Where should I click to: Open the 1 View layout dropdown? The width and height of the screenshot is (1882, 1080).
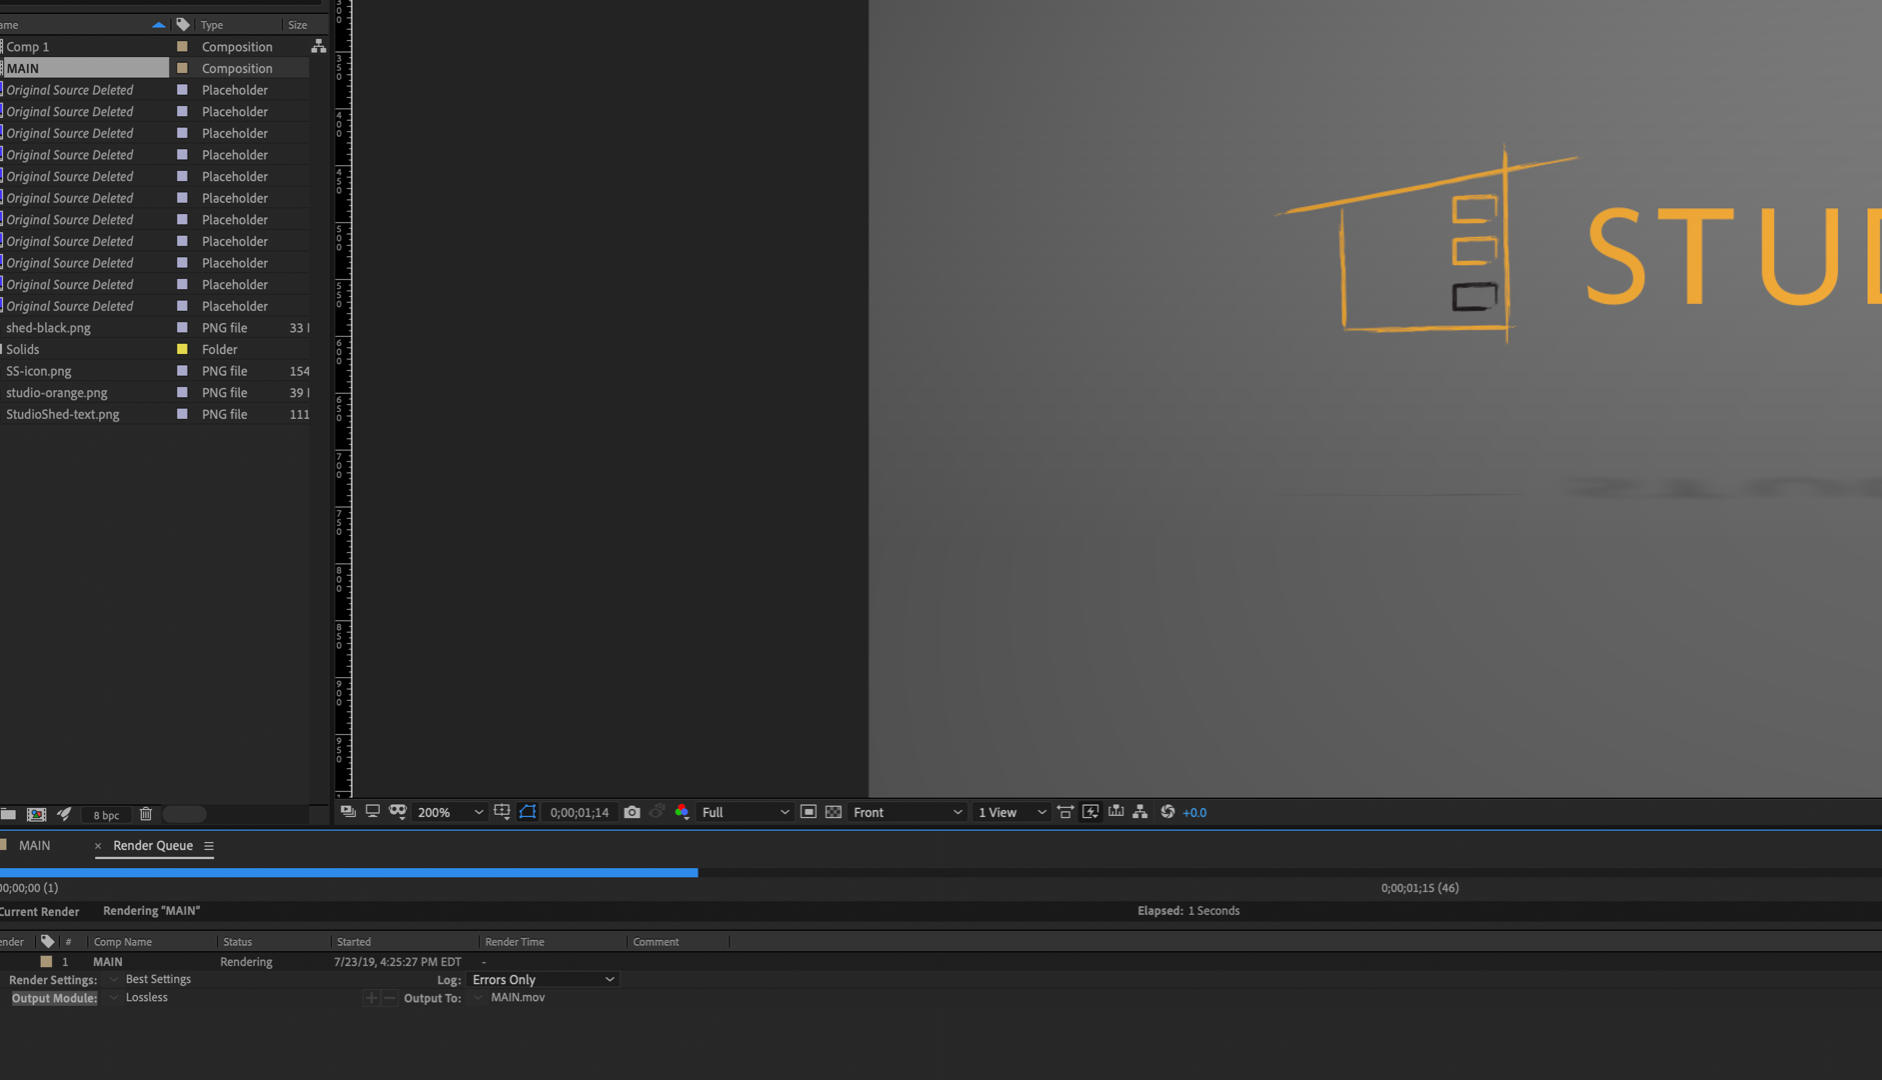pyautogui.click(x=1011, y=812)
